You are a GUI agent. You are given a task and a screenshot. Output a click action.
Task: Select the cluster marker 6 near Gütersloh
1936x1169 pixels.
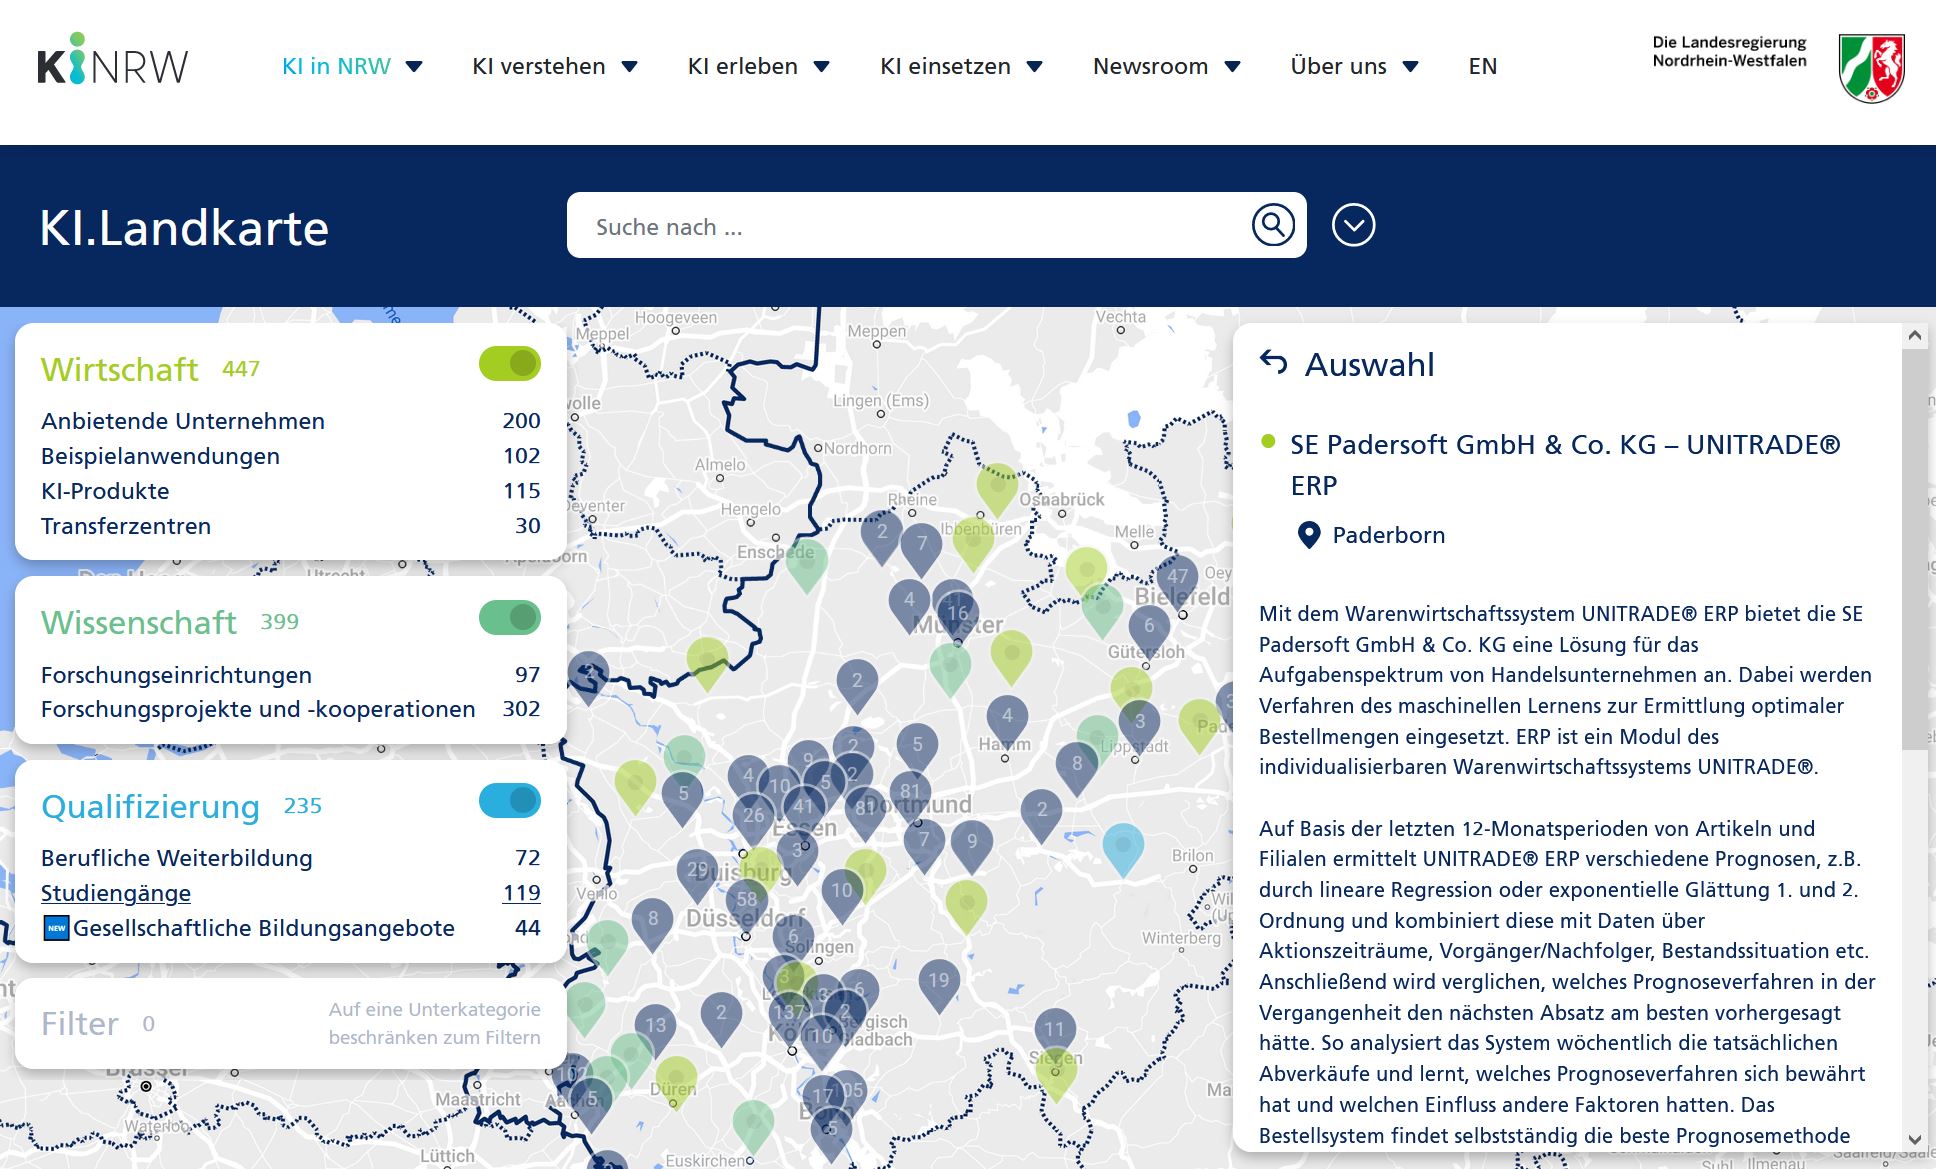pyautogui.click(x=1149, y=628)
